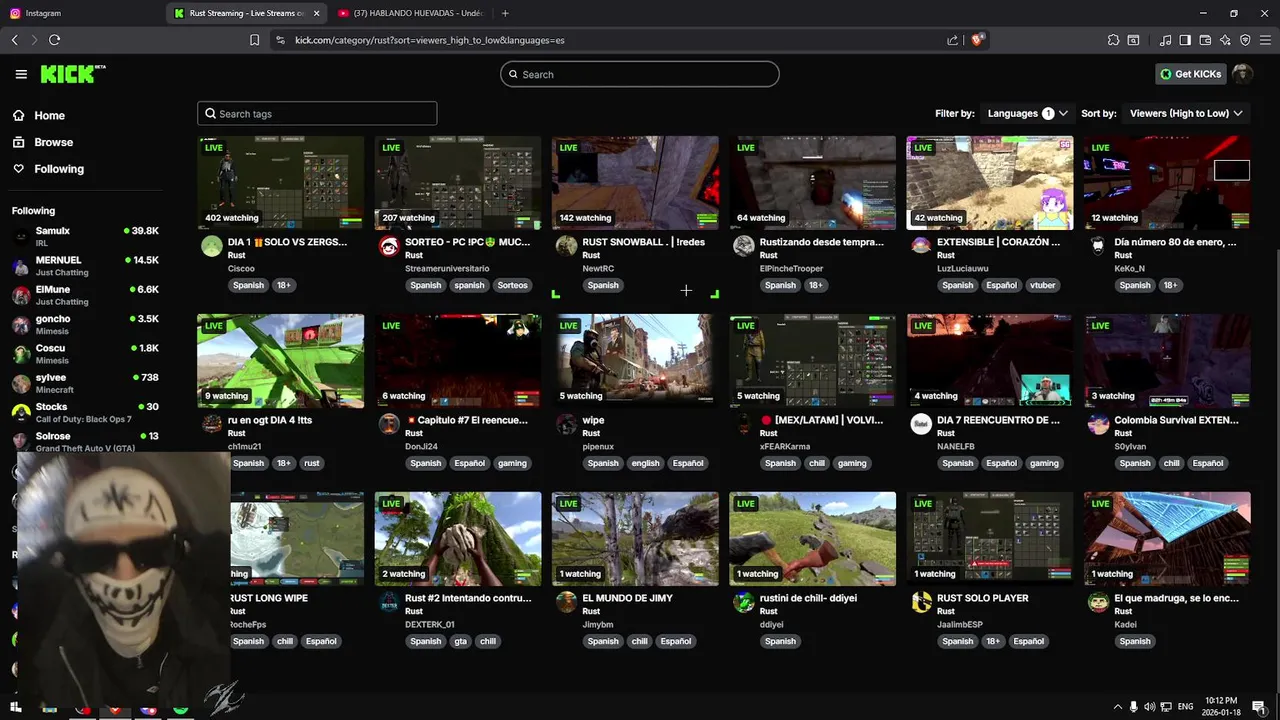The width and height of the screenshot is (1280, 720).
Task: Click the vtuber tag on LuzLuciauwu stream
Action: [1043, 285]
